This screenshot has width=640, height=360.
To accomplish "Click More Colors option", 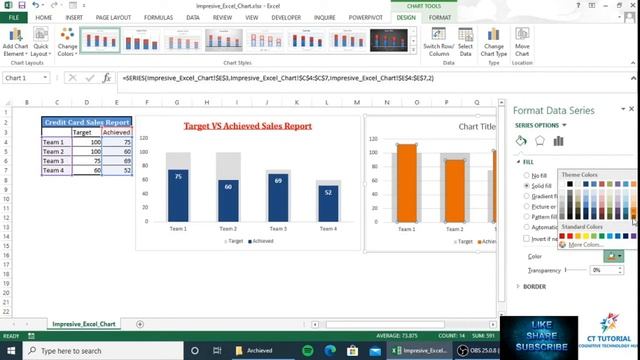I will pyautogui.click(x=585, y=244).
